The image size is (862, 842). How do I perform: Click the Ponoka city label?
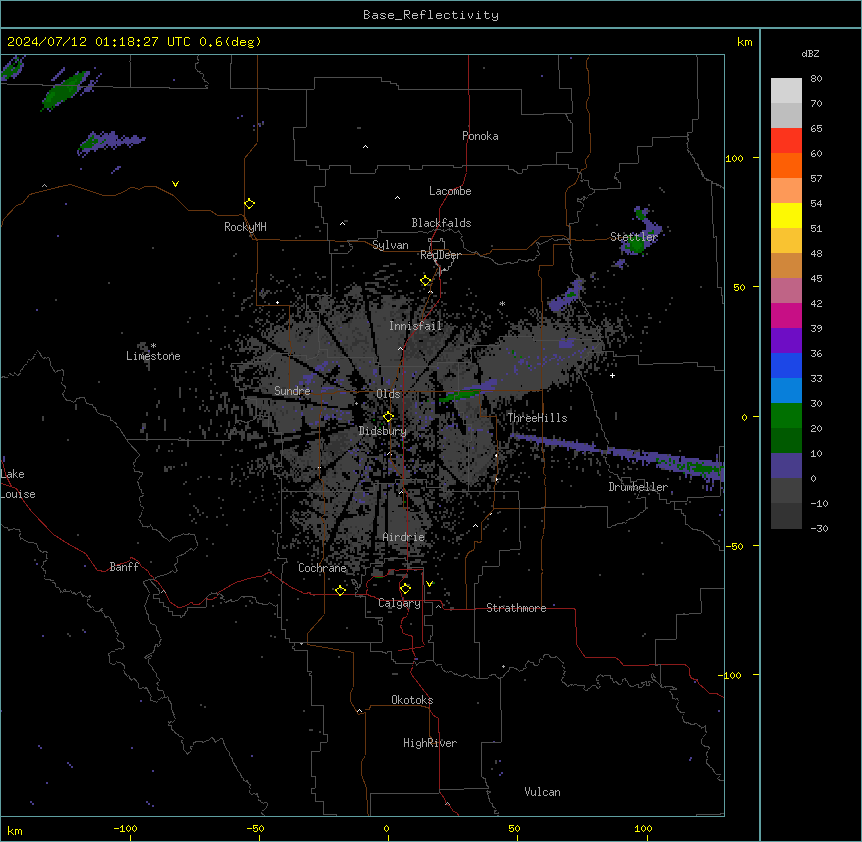click(x=480, y=136)
